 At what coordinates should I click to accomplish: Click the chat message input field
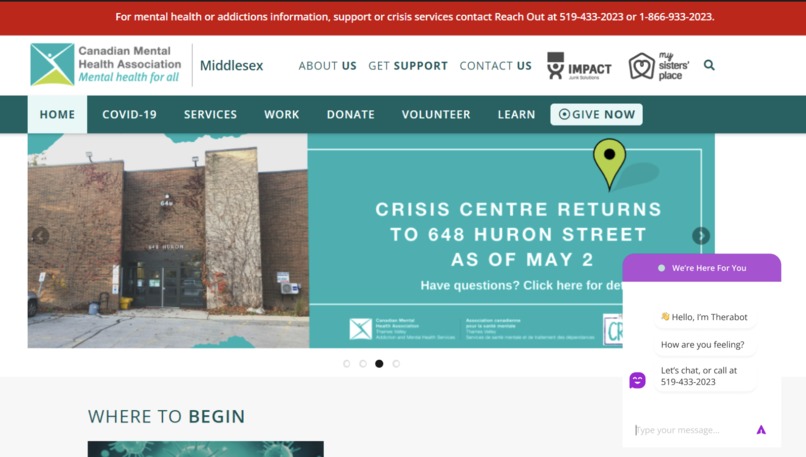coord(691,430)
